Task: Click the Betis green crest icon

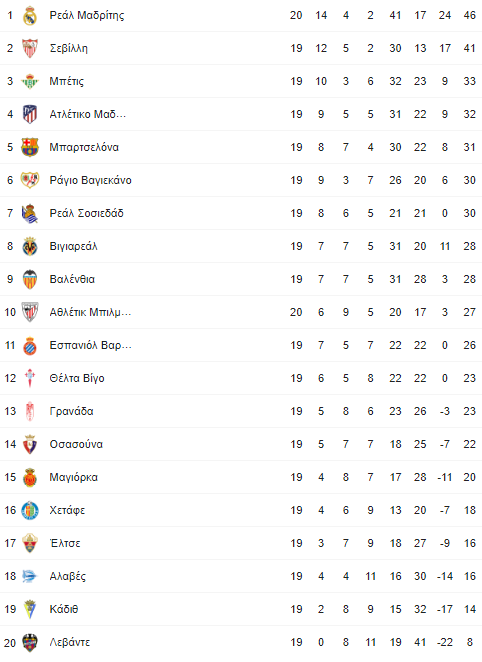Action: point(30,81)
